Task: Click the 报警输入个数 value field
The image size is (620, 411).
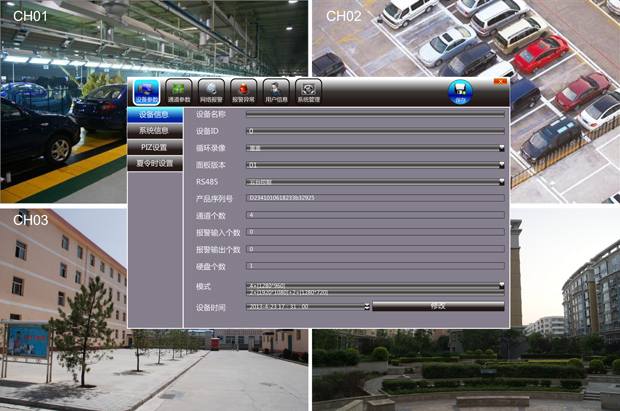Action: coord(375,232)
